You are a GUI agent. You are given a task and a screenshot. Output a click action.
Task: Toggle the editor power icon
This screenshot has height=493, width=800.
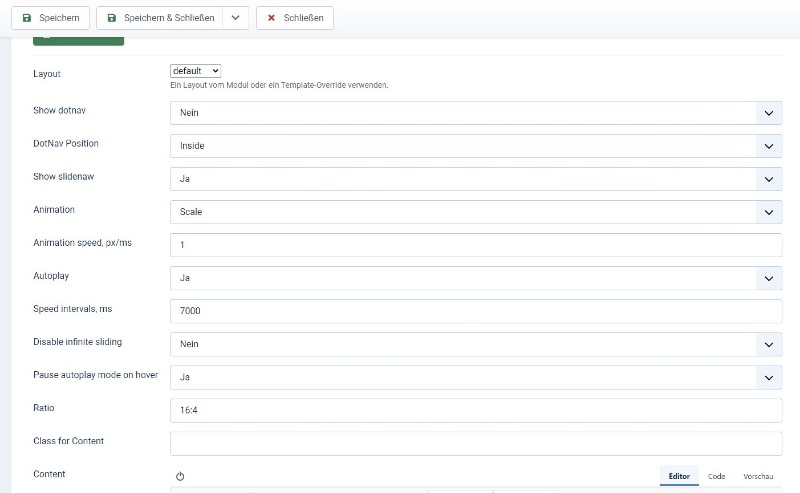click(x=180, y=477)
